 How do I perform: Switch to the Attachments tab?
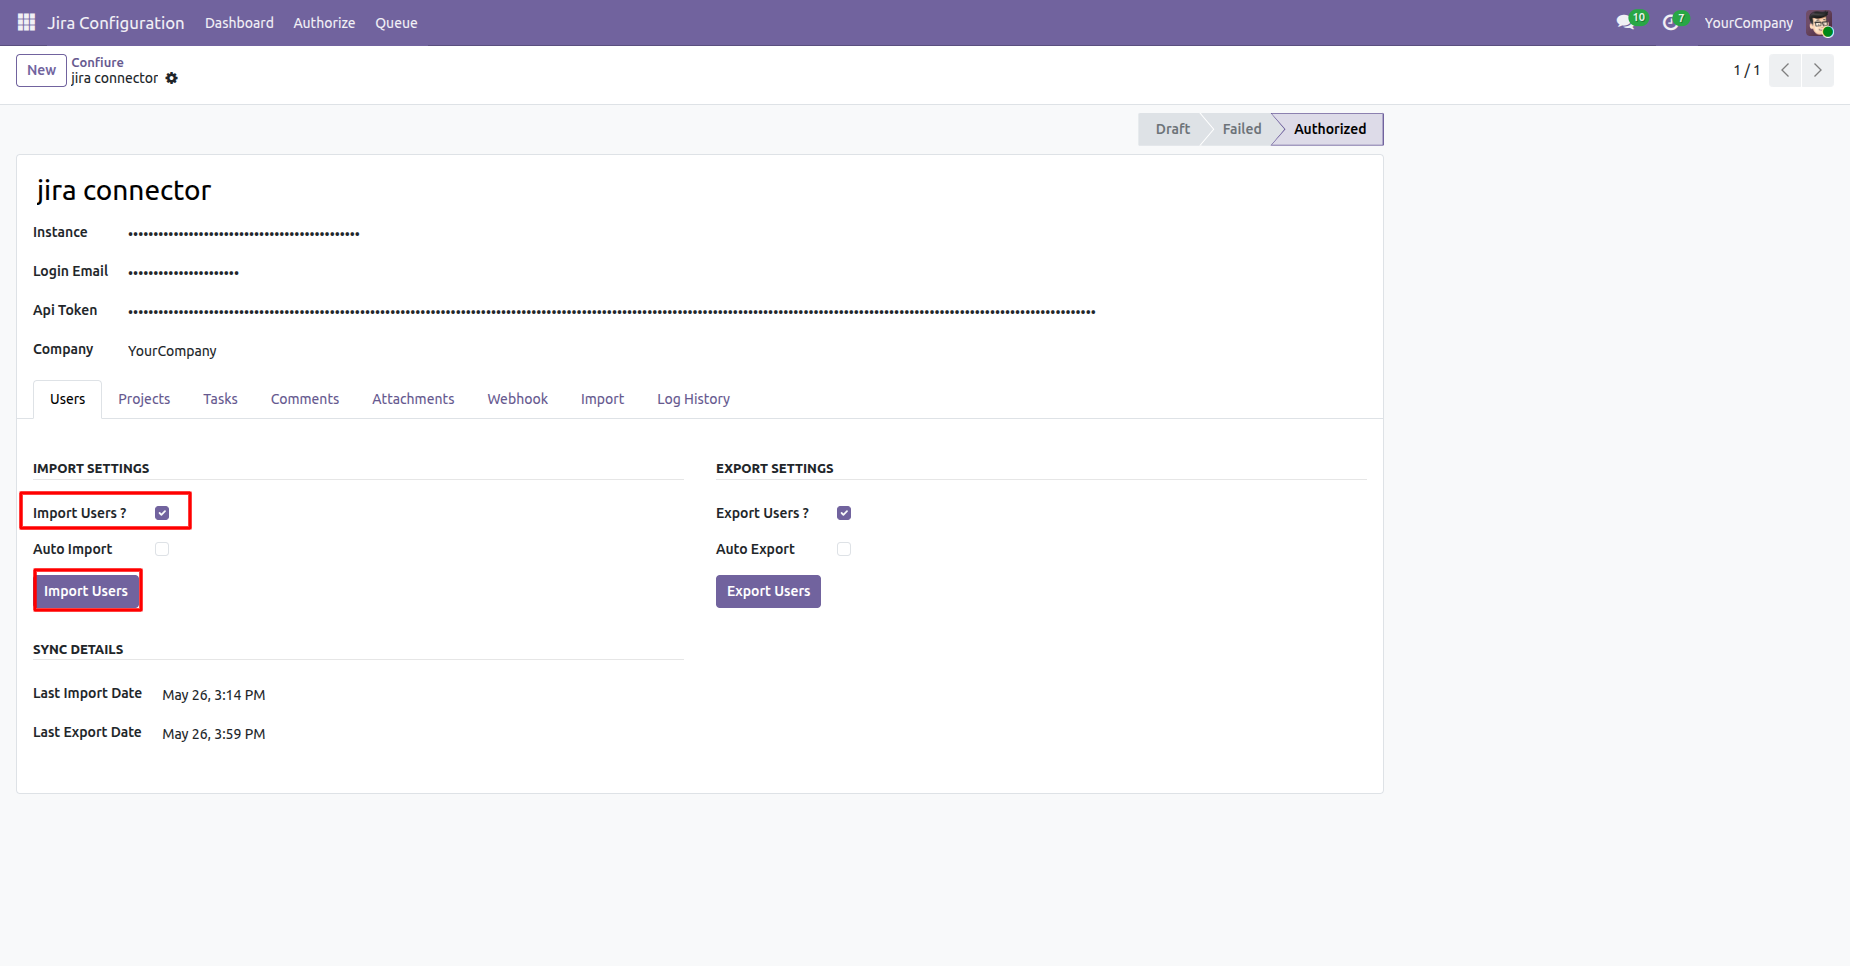pos(413,399)
